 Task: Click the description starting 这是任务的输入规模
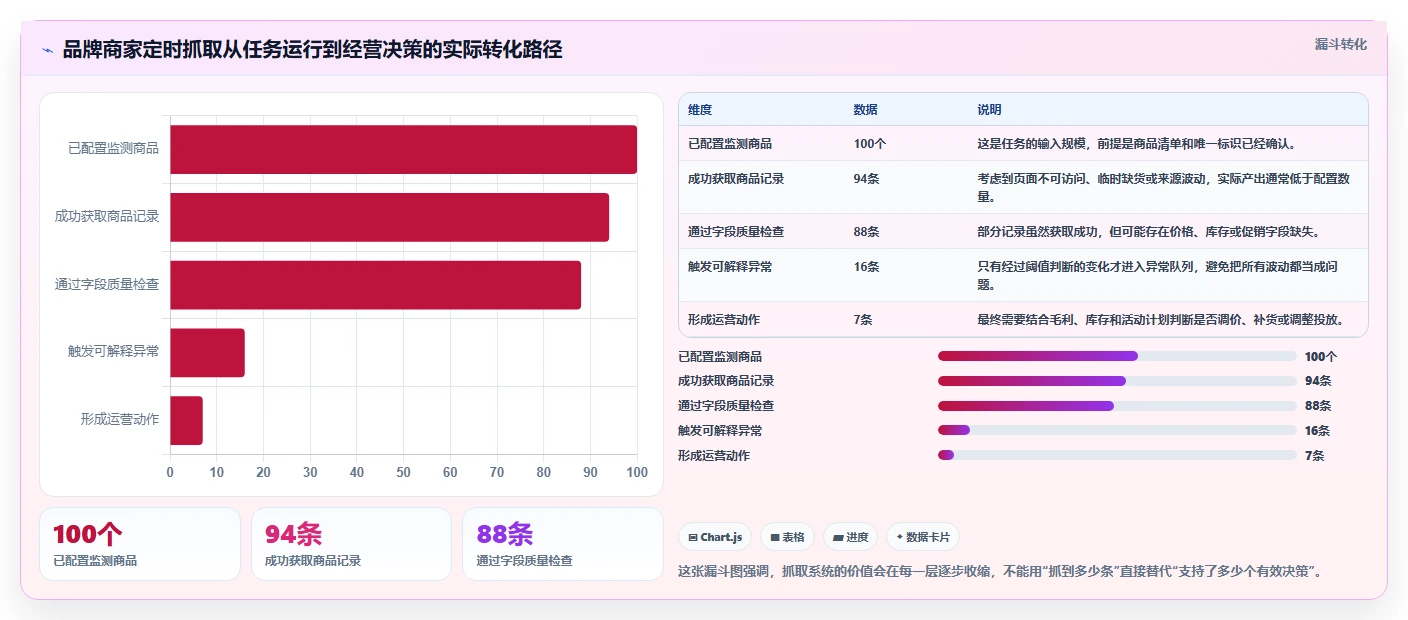point(1137,144)
